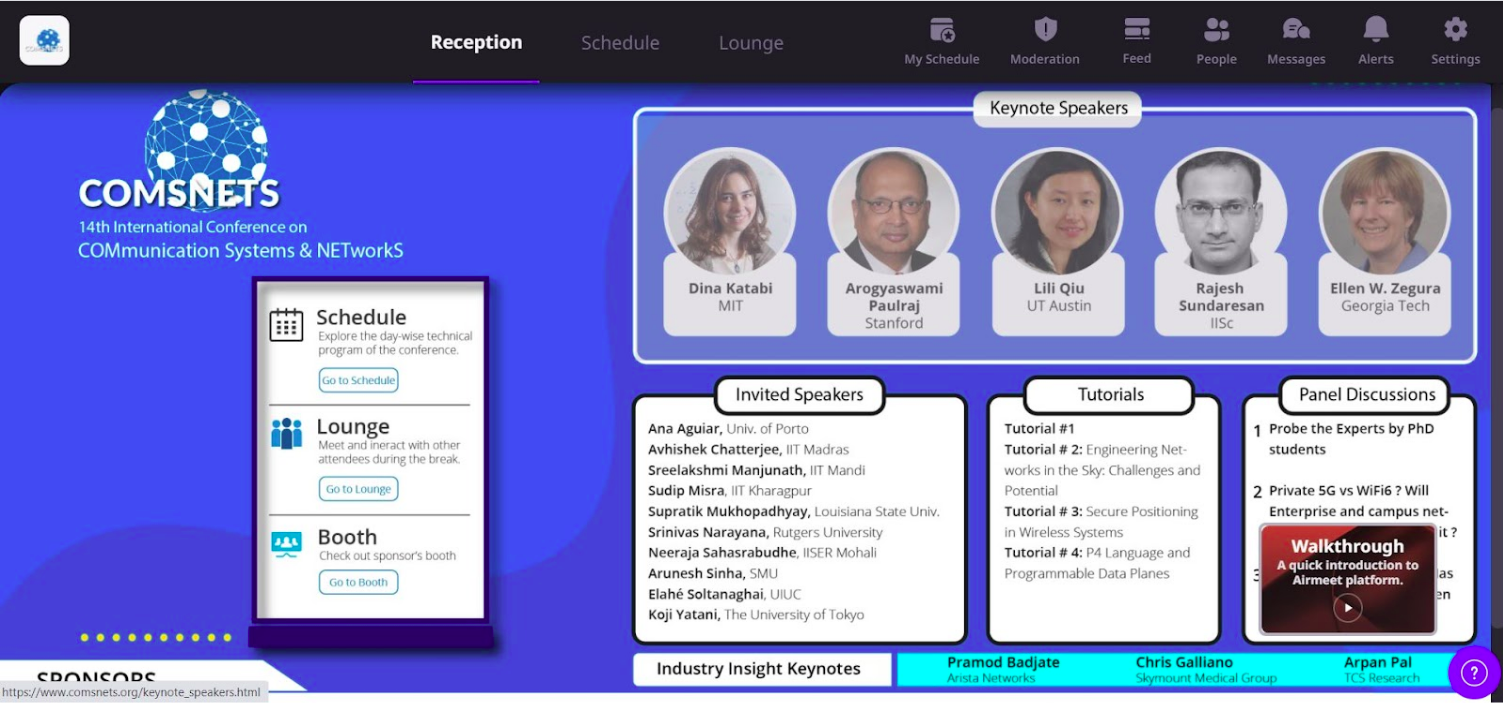1503x703 pixels.
Task: Click the people icon beside Lounge
Action: tap(286, 434)
